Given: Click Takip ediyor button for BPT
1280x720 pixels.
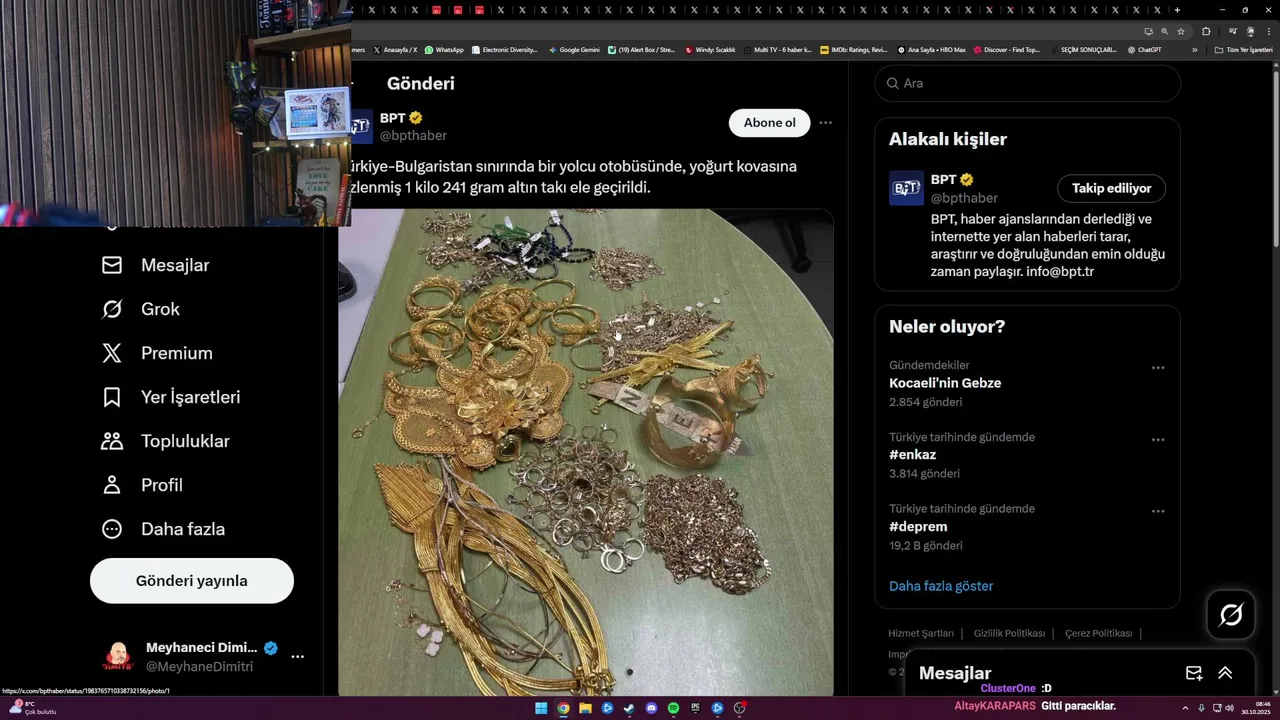Looking at the screenshot, I should pos(1111,188).
